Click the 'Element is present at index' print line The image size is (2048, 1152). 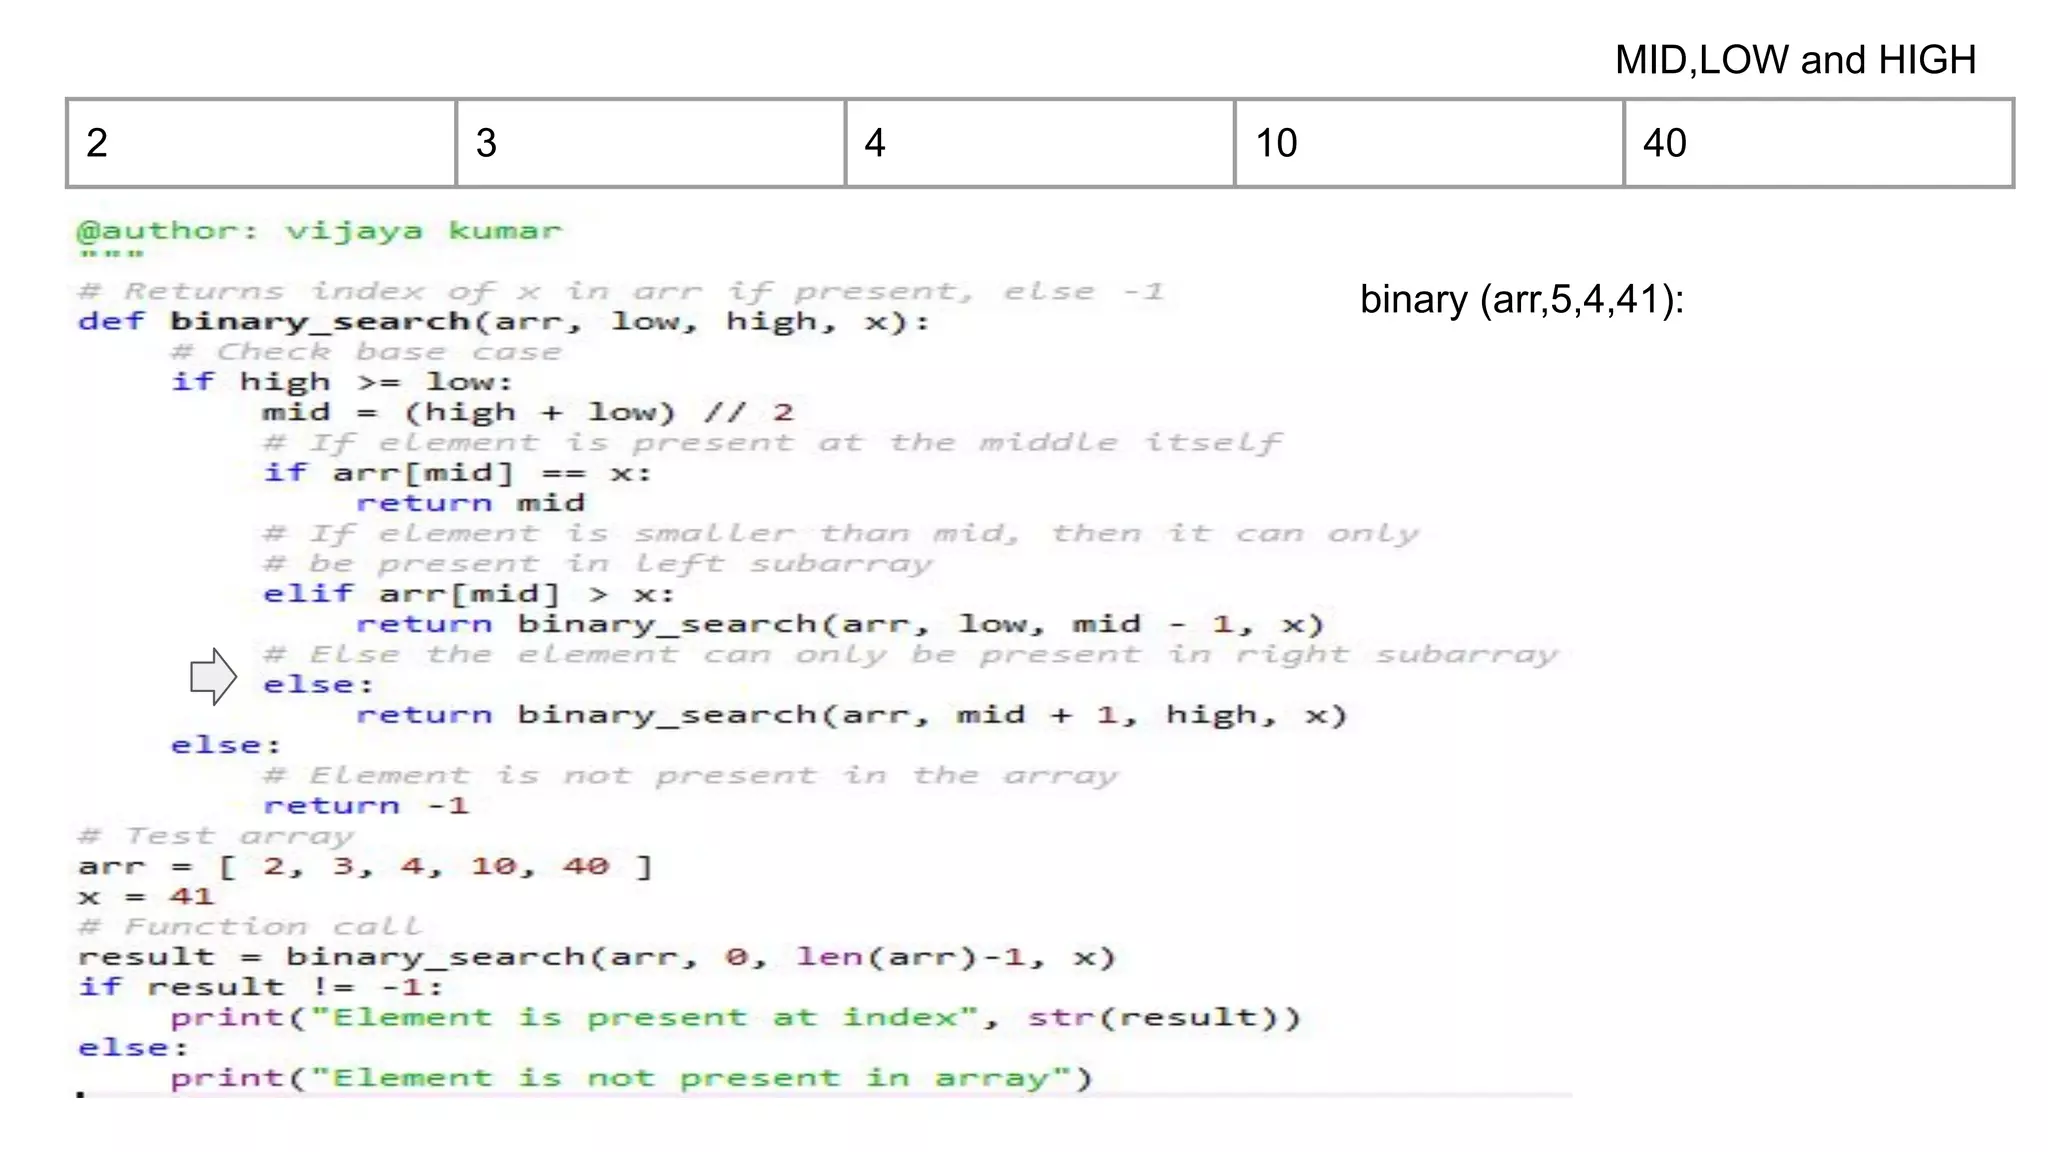pos(736,1018)
